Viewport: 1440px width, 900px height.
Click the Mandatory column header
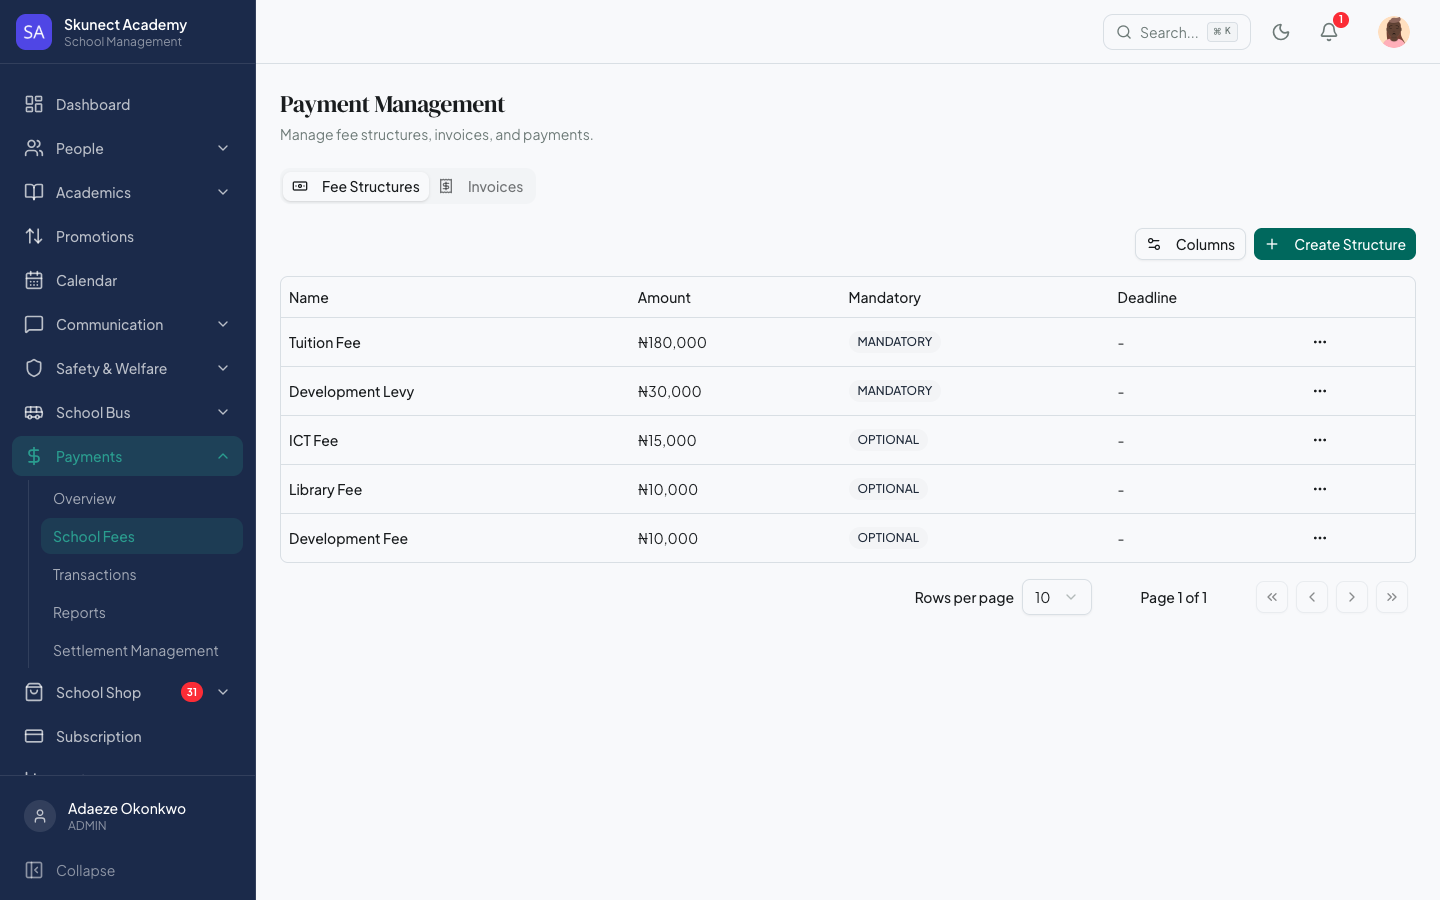click(884, 298)
